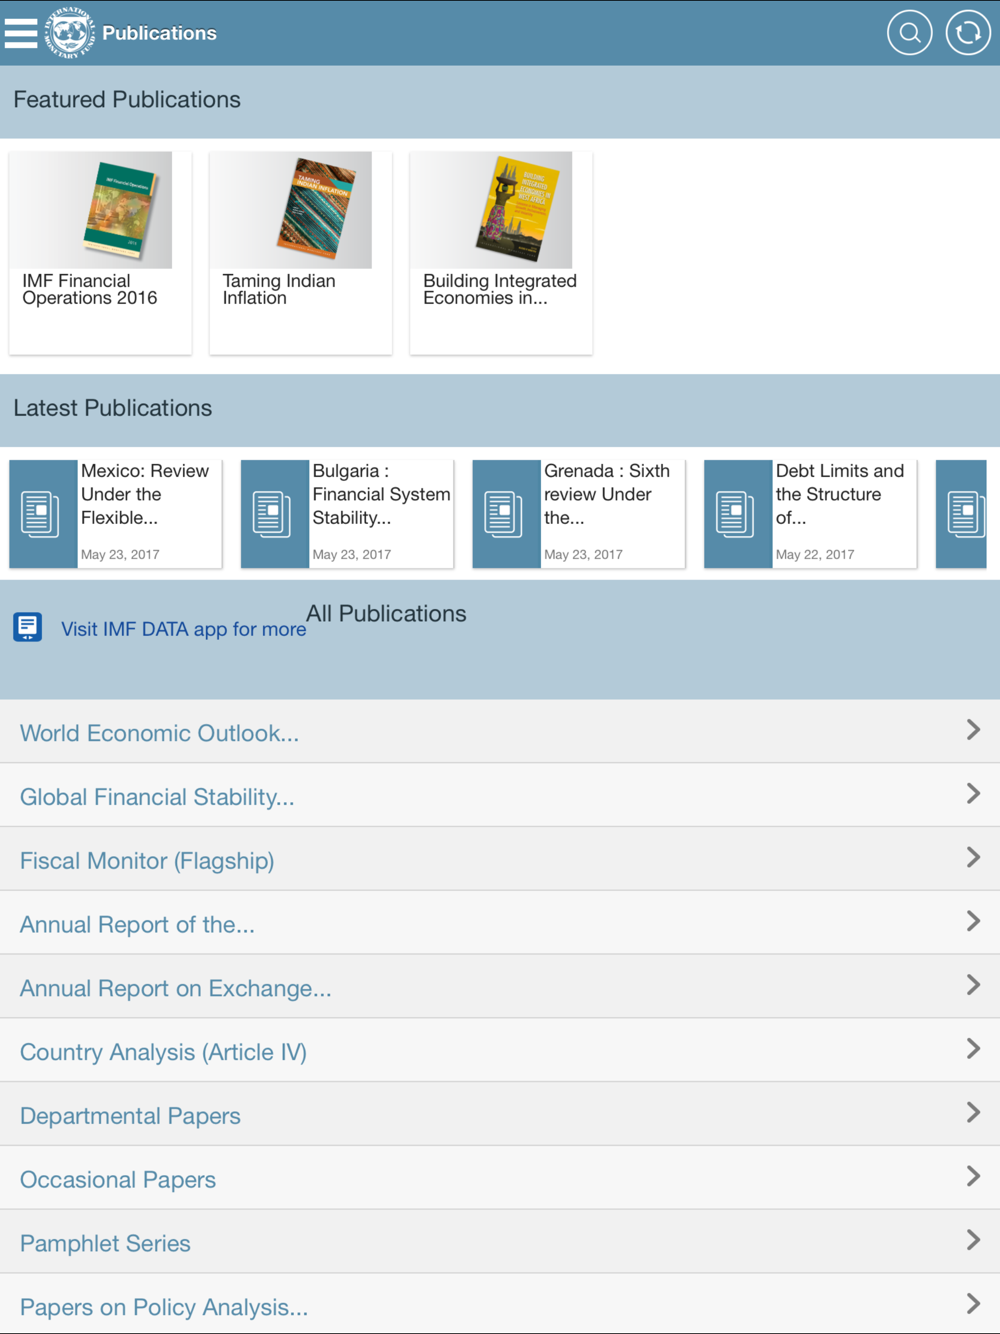
Task: Select Fiscal Monitor (Flagship) entry
Action: tap(500, 860)
